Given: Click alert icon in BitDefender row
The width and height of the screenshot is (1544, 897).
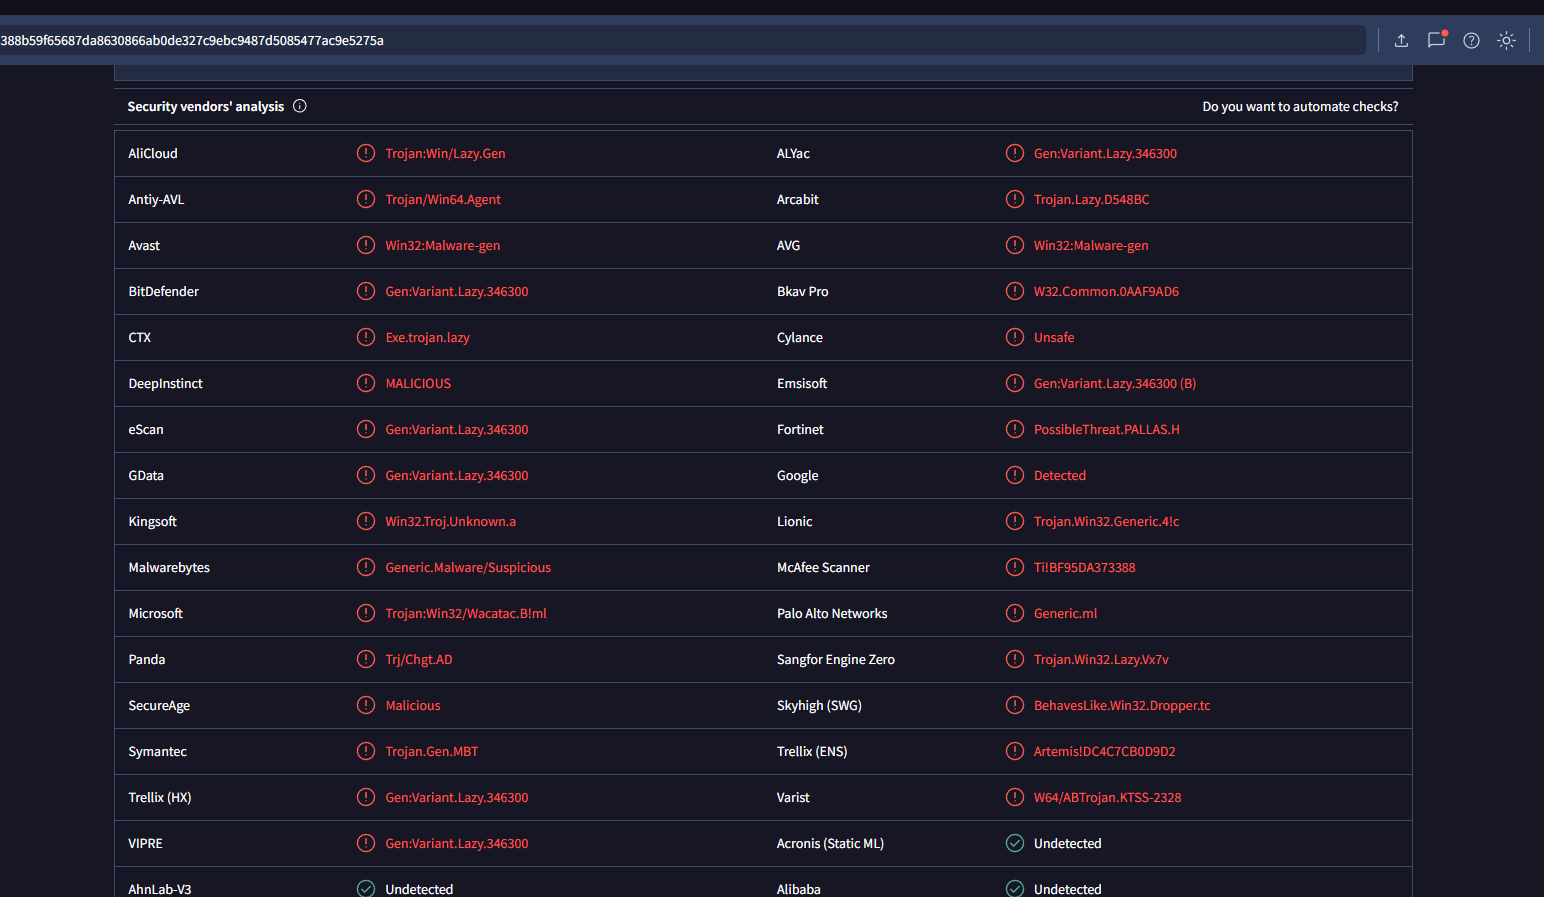Looking at the screenshot, I should click(x=366, y=291).
